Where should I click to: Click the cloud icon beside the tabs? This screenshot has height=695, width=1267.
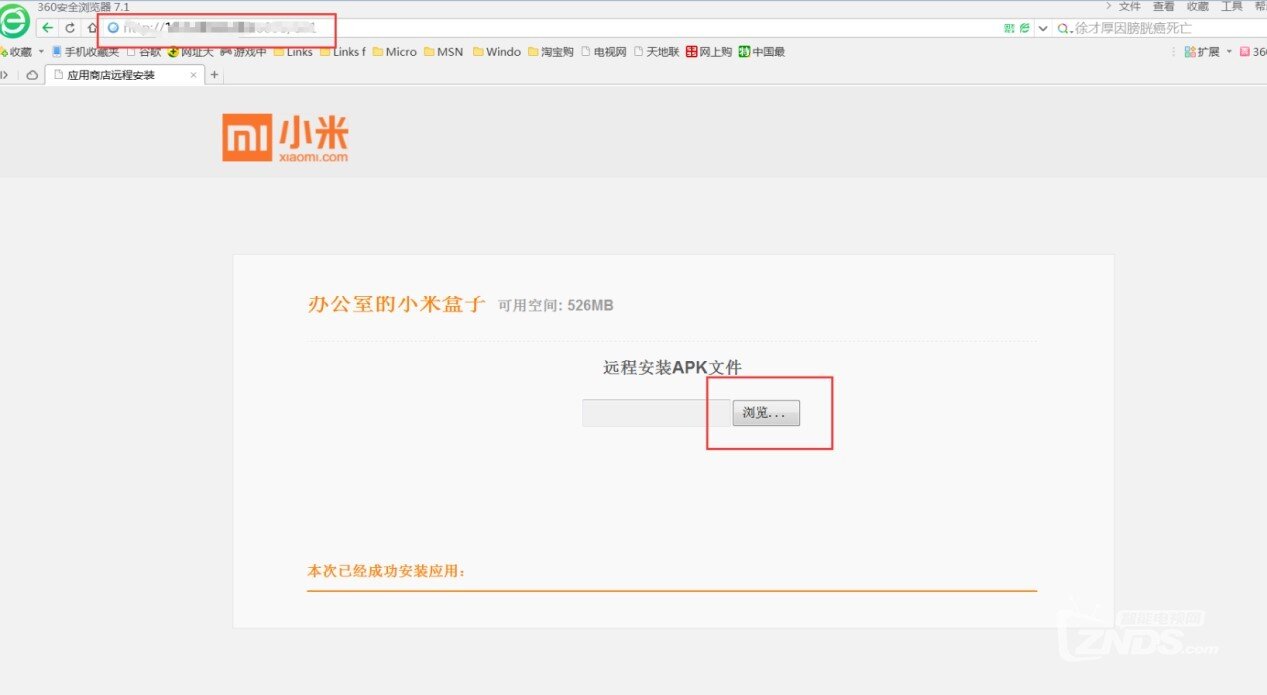32,75
